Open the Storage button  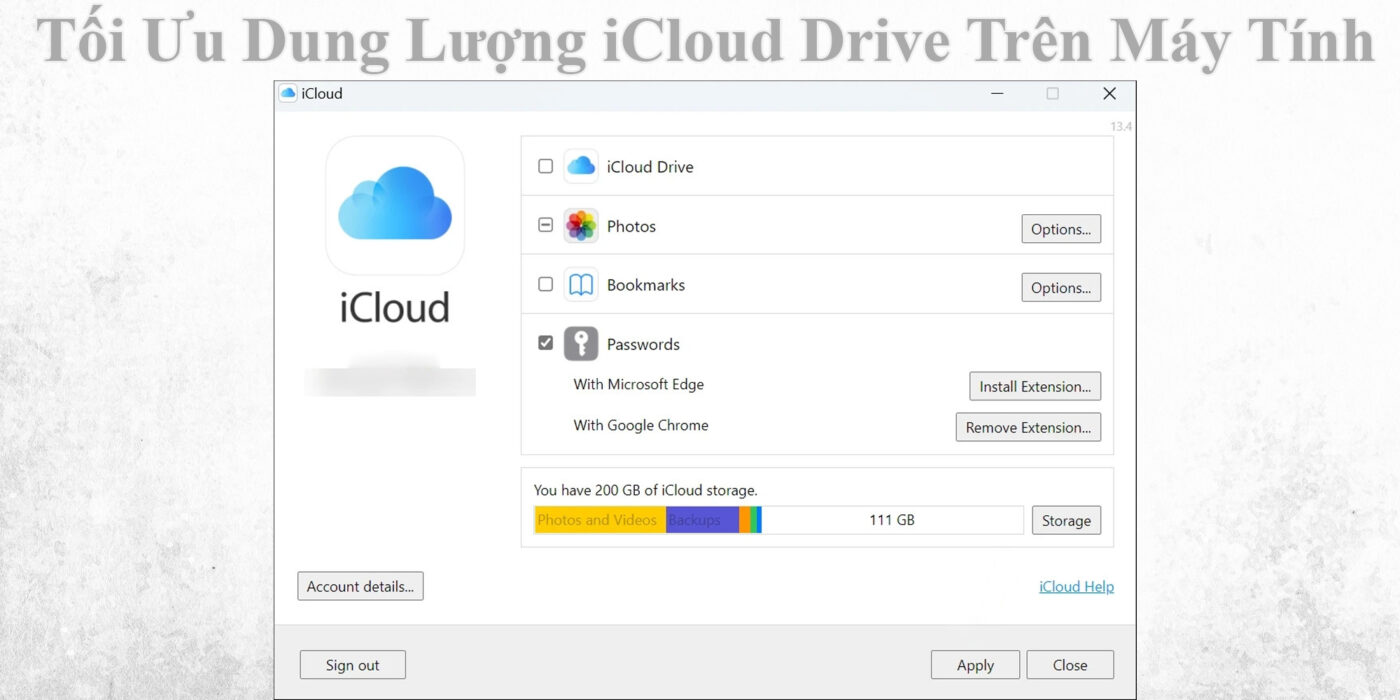(x=1066, y=521)
